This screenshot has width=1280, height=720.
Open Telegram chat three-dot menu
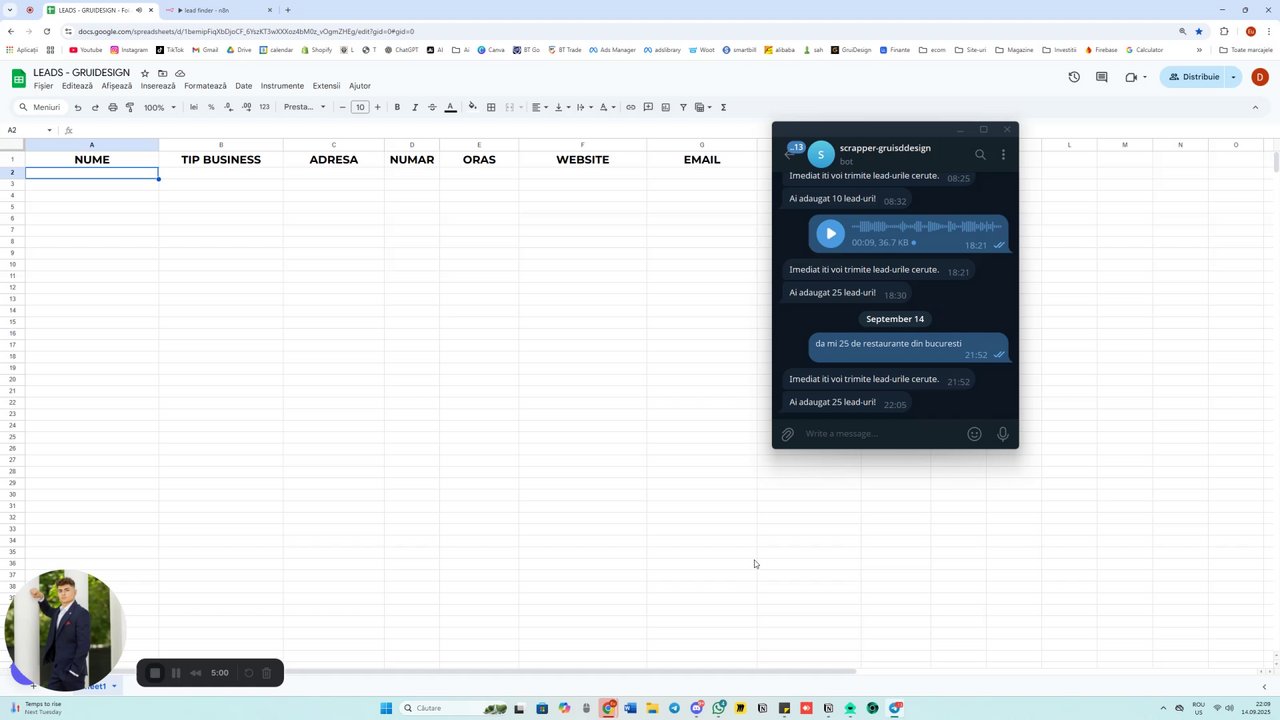coord(1003,154)
